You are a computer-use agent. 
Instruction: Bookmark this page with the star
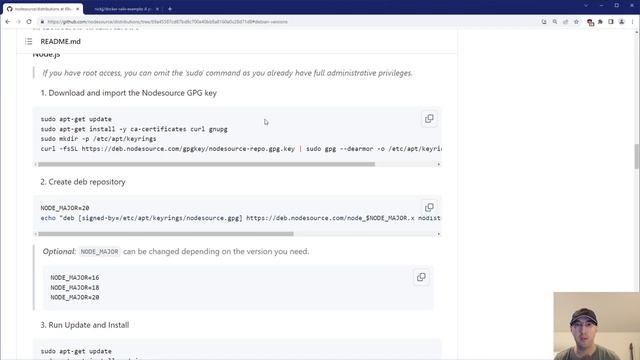[576, 22]
